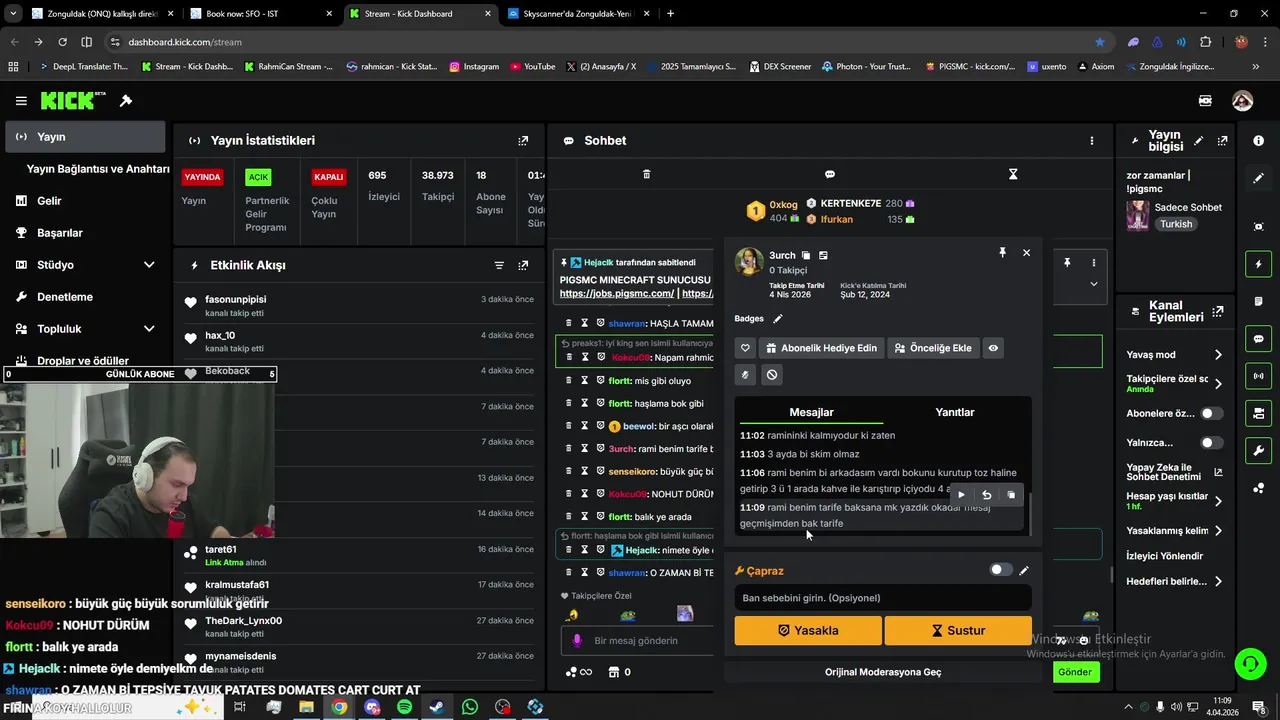Open the green headset support button

[x=1249, y=663]
